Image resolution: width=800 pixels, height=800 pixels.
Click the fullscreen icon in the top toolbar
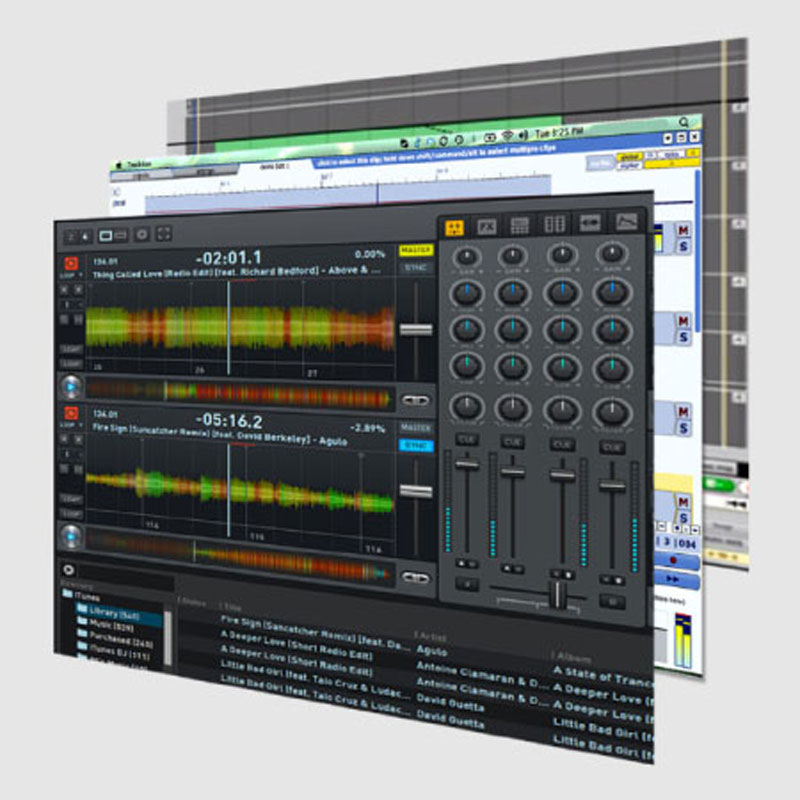point(163,235)
